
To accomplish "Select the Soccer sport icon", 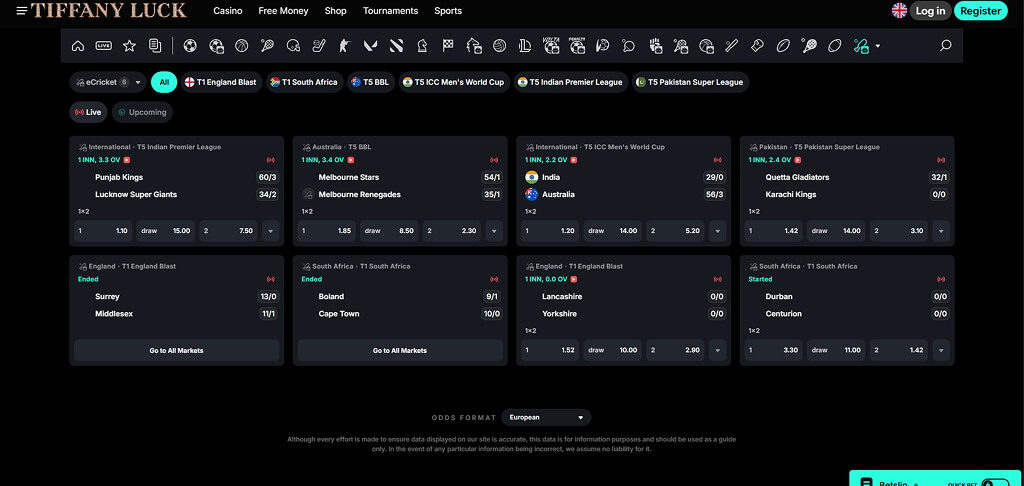I will pos(190,46).
